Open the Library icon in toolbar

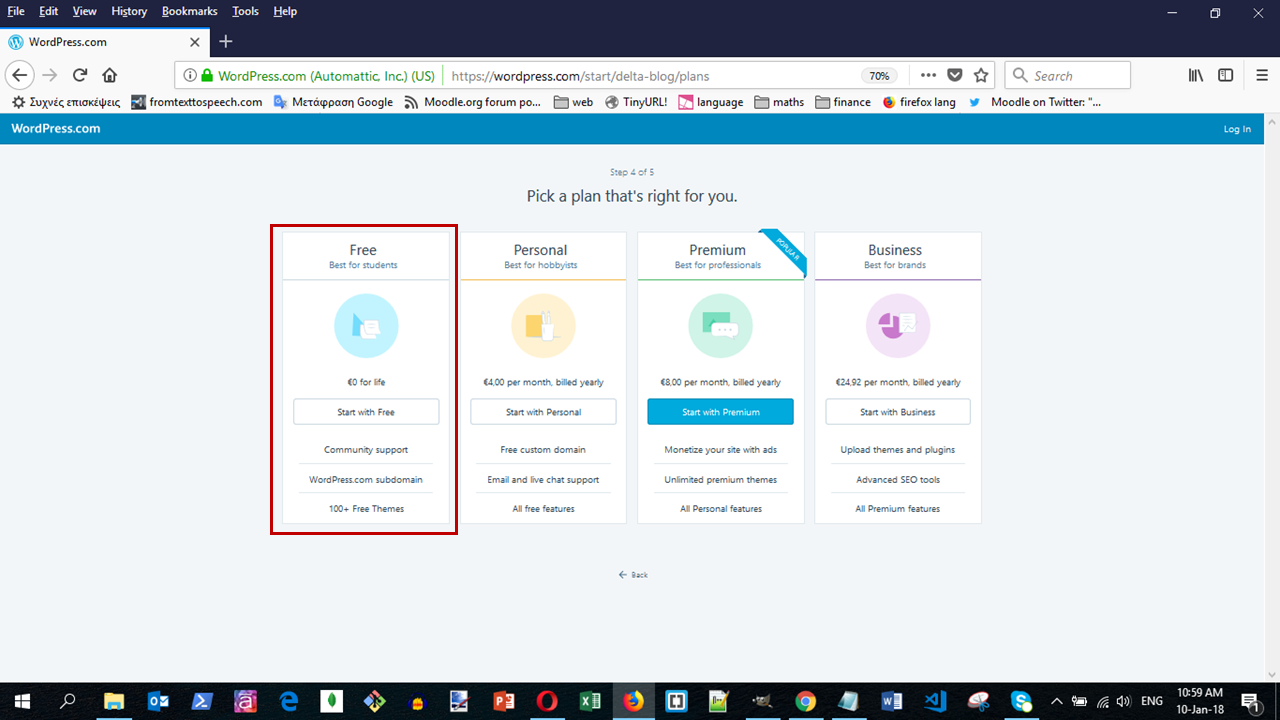1196,75
